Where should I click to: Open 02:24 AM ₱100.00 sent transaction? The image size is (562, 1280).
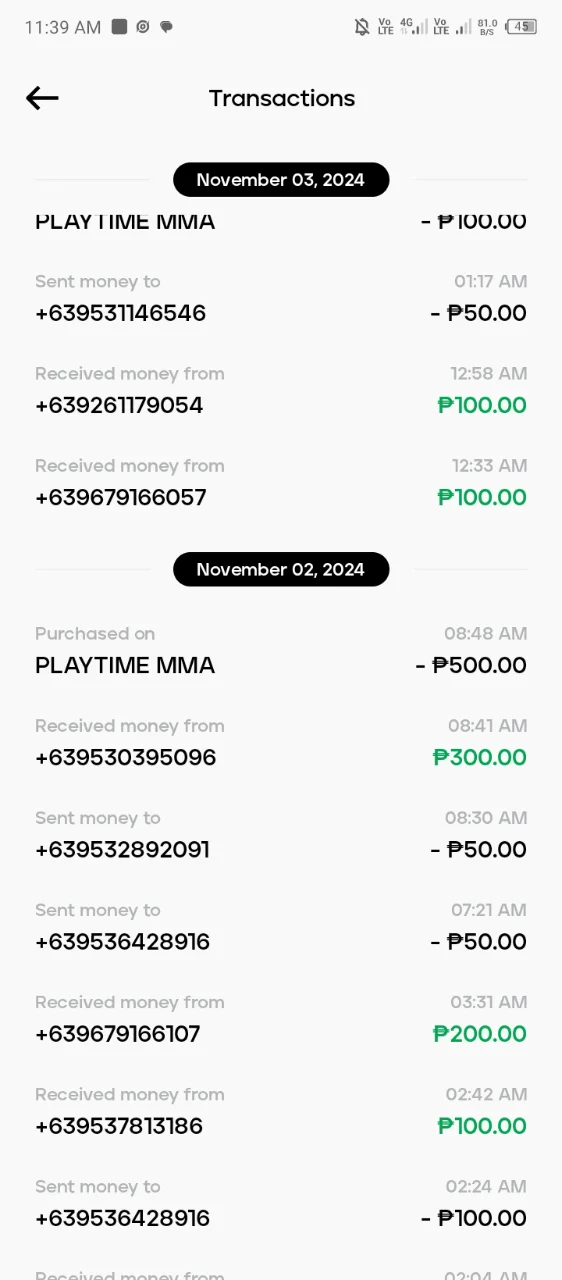[281, 1203]
